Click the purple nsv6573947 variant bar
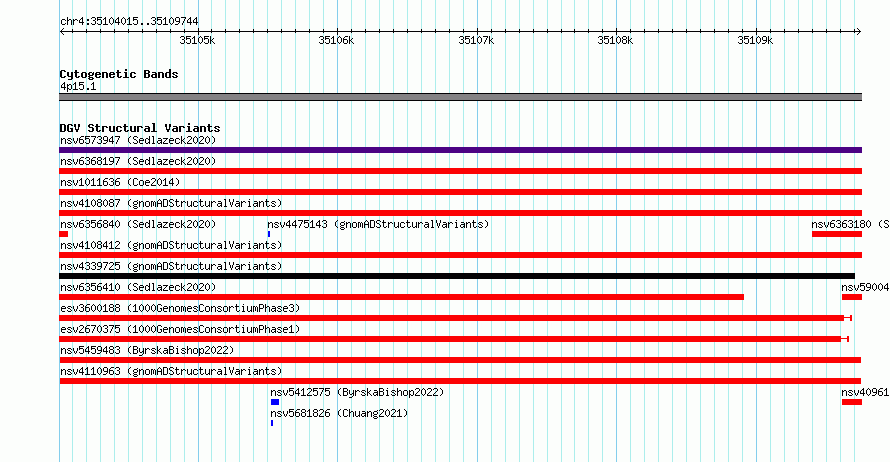890x462 pixels. pos(460,150)
